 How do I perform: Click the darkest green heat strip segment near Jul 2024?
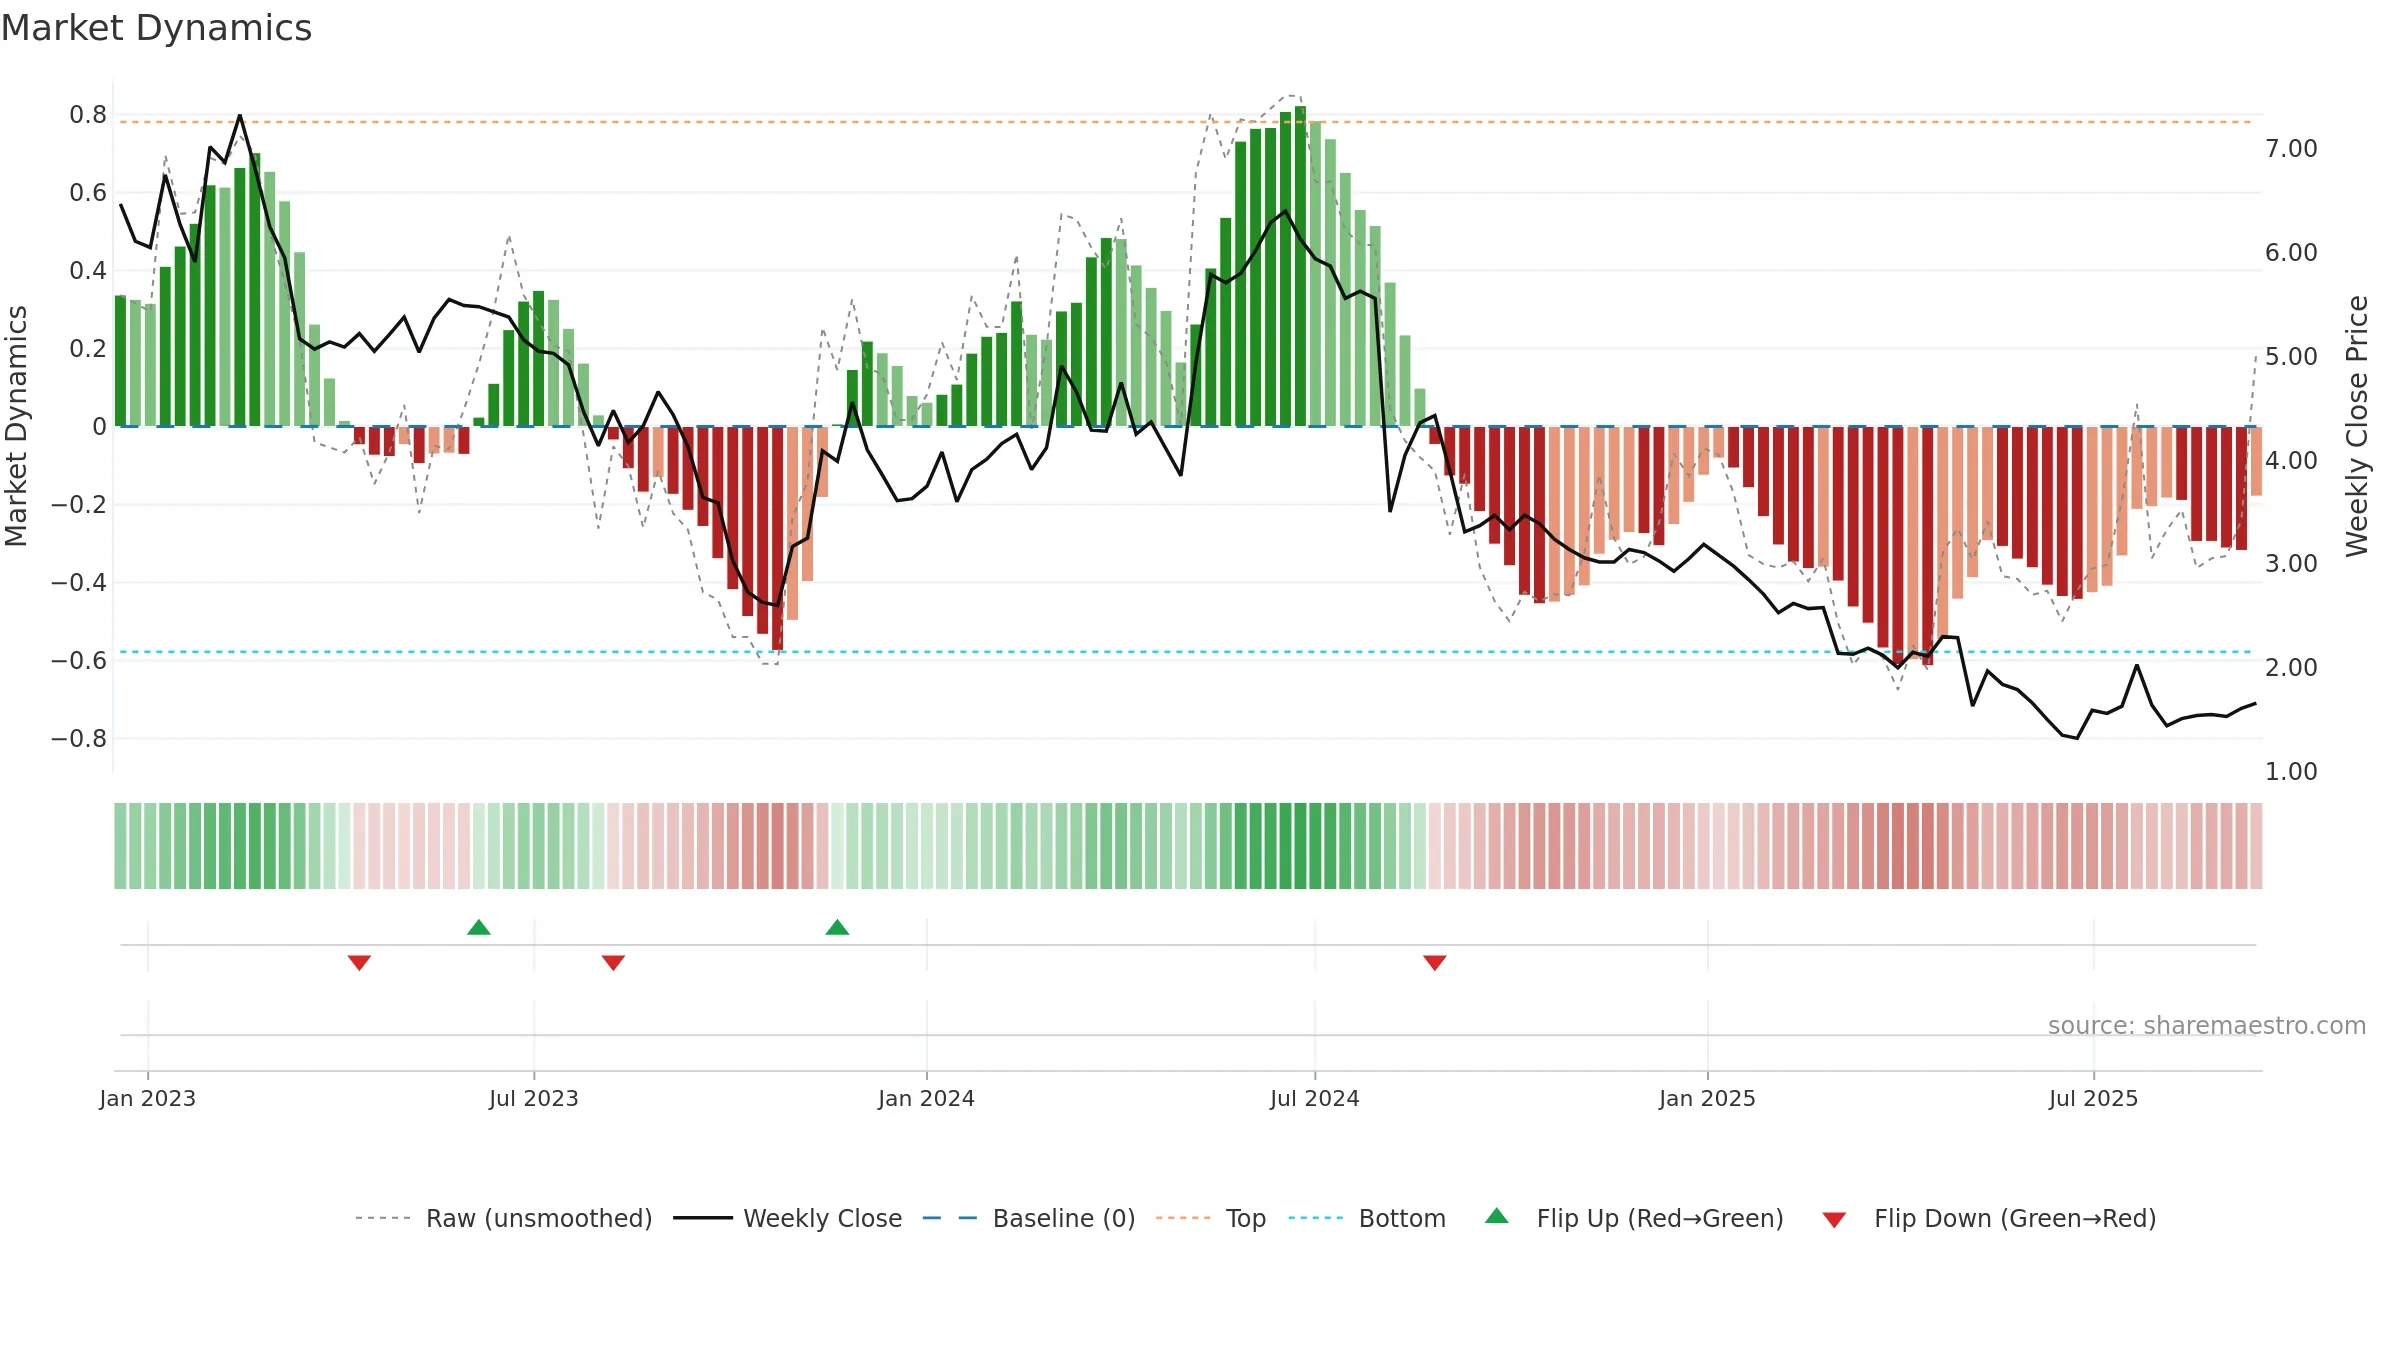(1300, 846)
